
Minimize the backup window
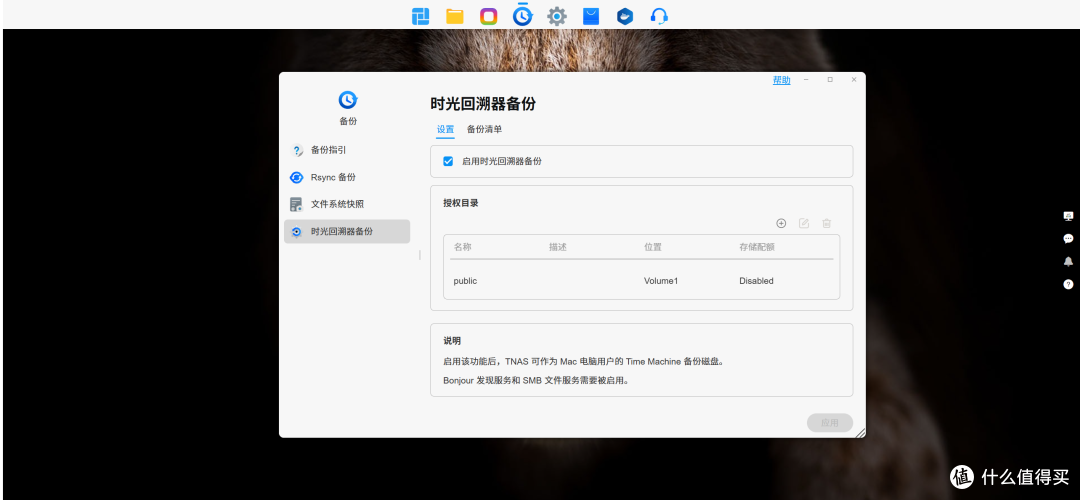tap(806, 80)
